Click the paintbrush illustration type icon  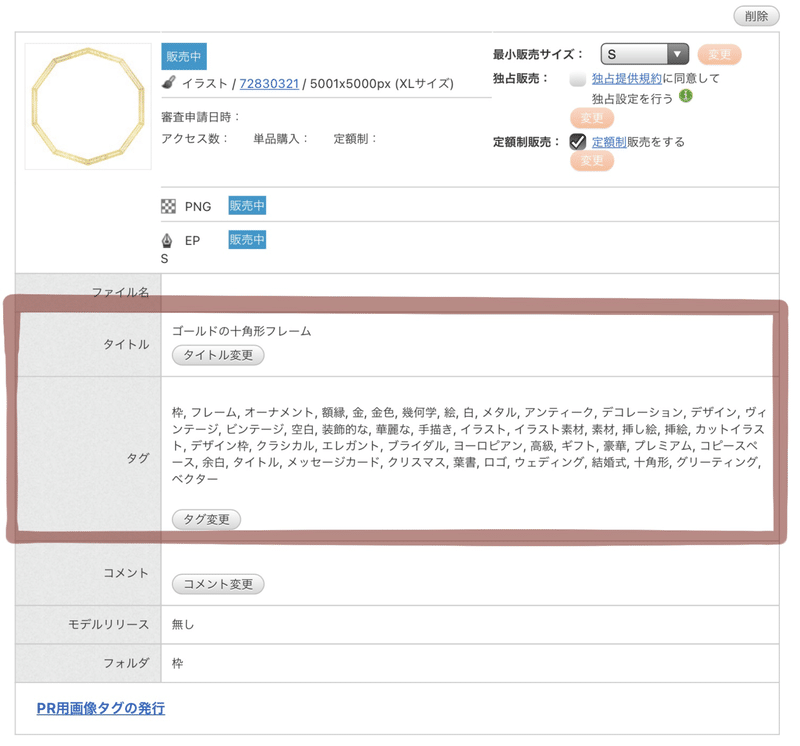click(169, 83)
